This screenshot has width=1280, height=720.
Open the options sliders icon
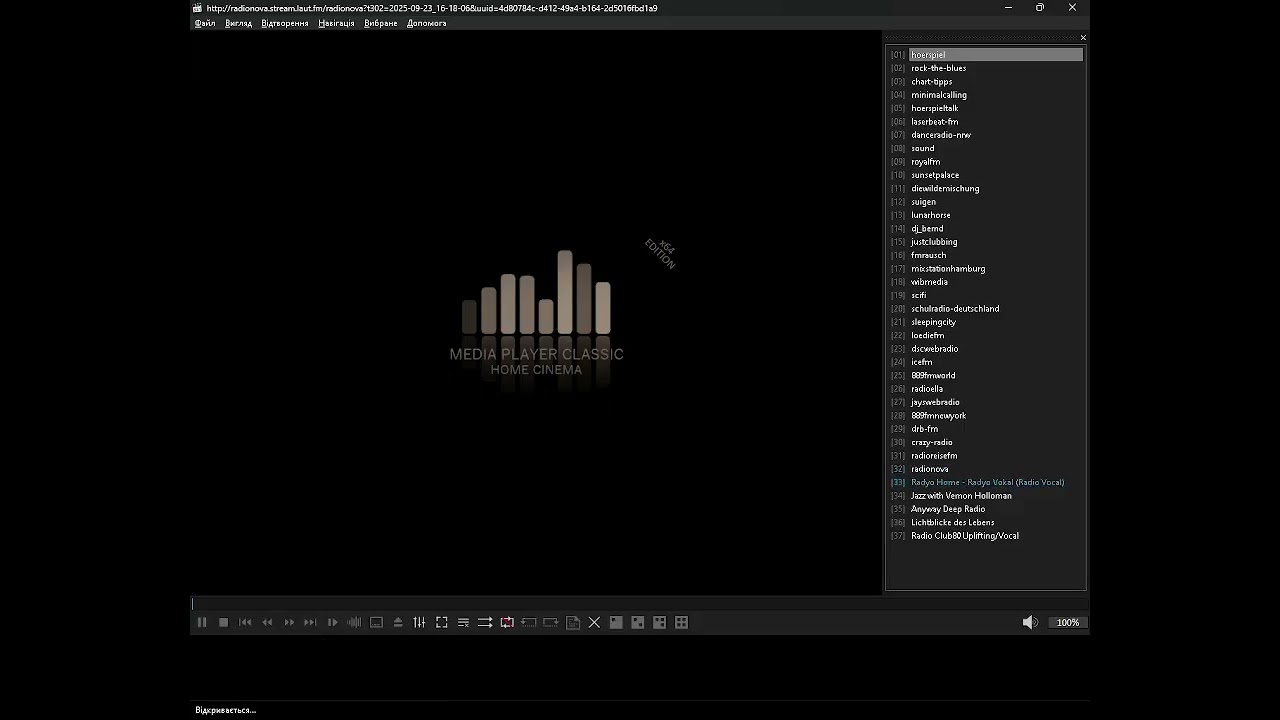420,622
